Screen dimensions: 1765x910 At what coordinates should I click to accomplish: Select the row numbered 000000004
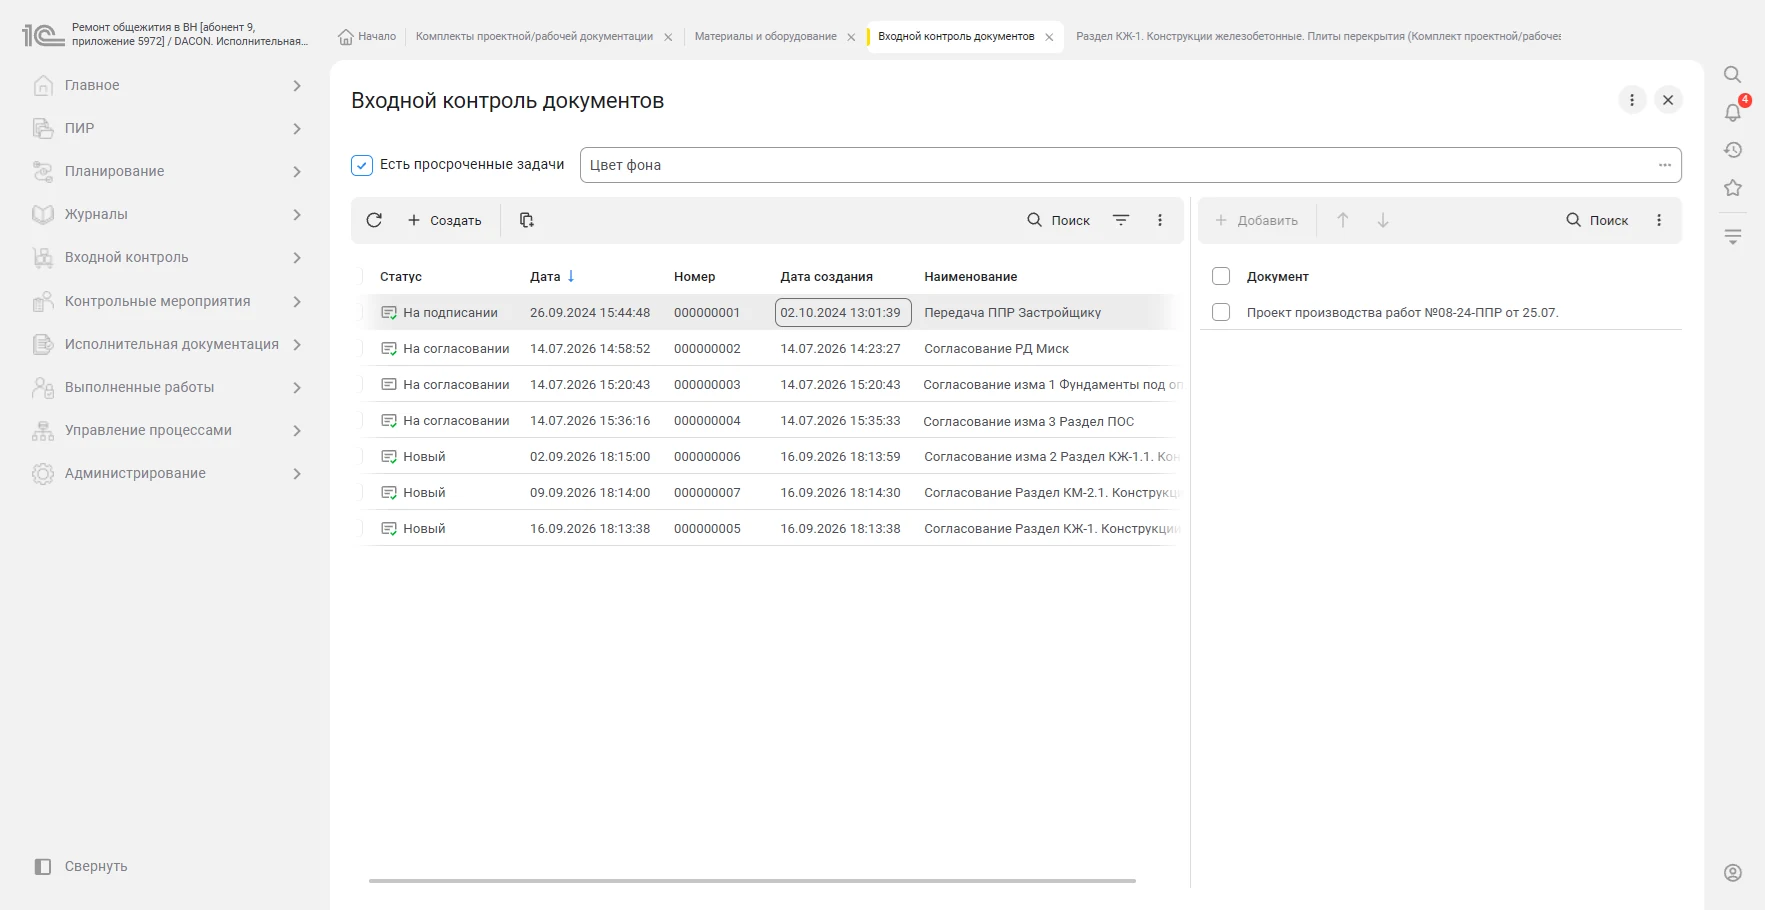coord(768,421)
